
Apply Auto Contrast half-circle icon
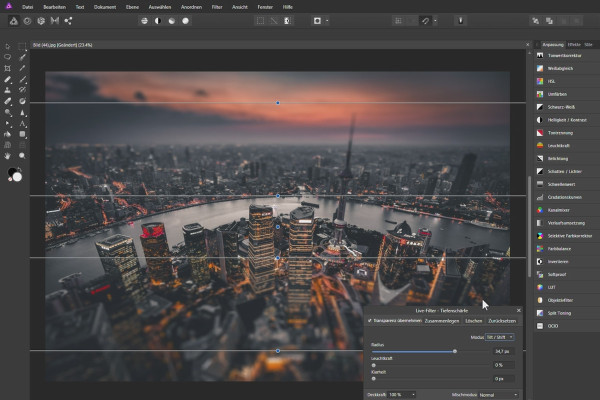(x=158, y=21)
